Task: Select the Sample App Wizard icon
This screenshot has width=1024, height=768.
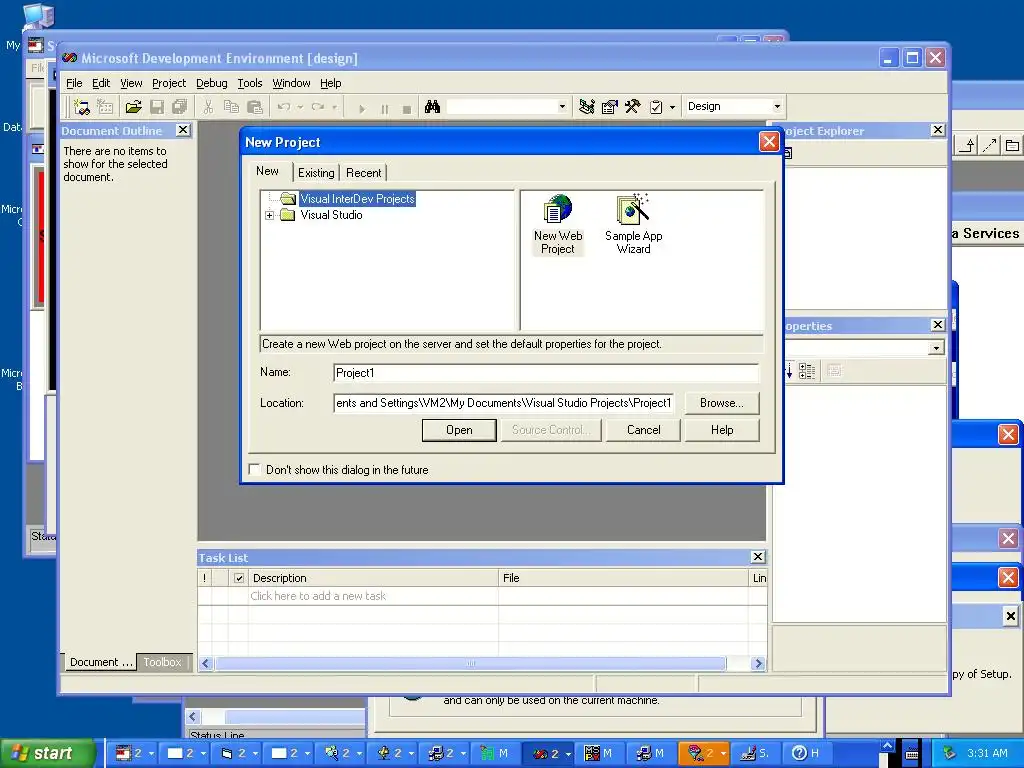Action: [633, 225]
